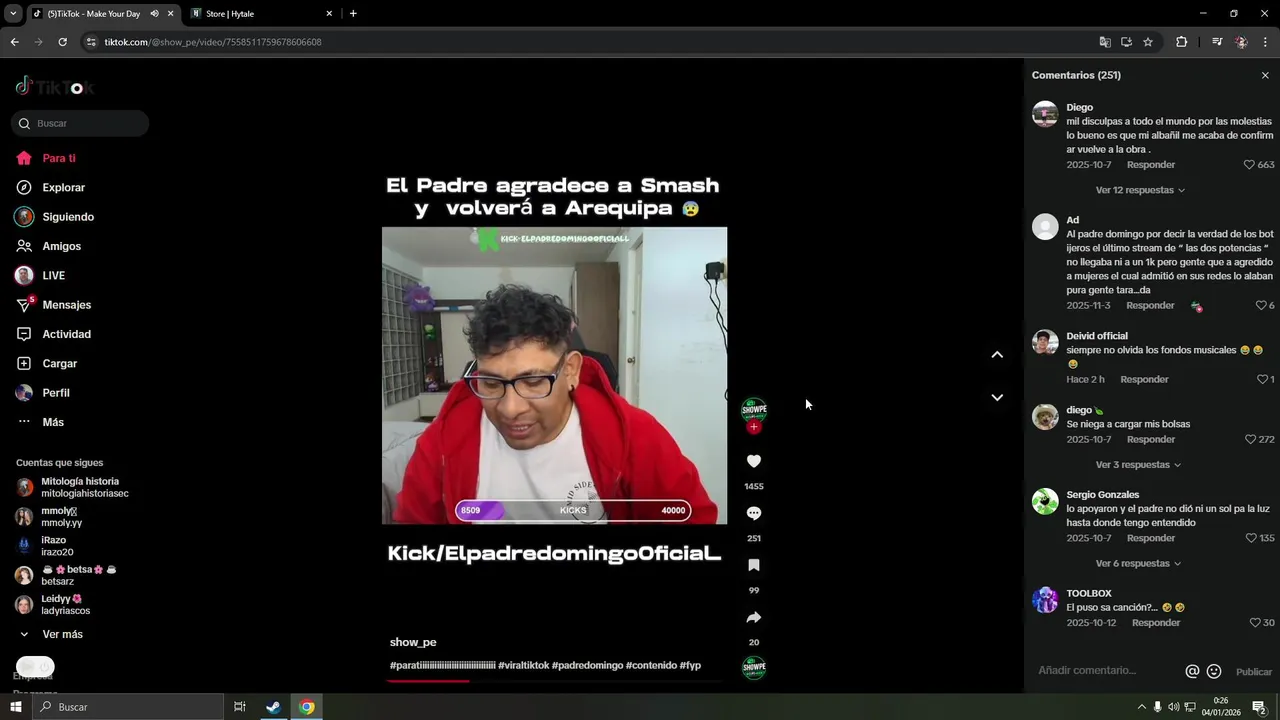Expand Ver 12 respuestas under Diego's comment

[1140, 190]
